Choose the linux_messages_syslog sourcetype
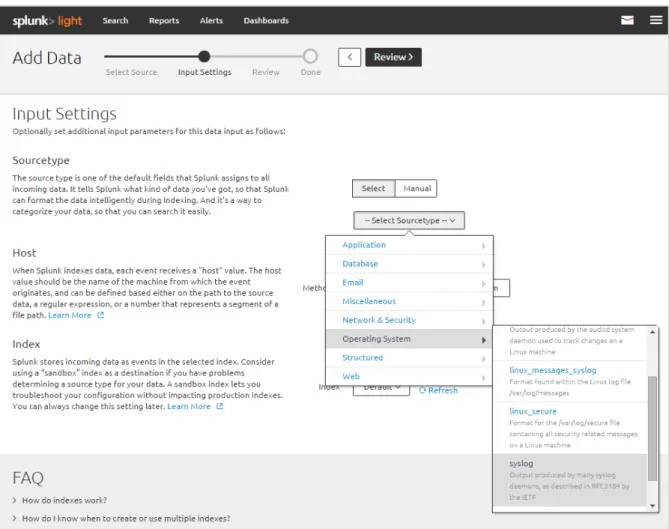The width and height of the screenshot is (669, 529). tap(570, 381)
